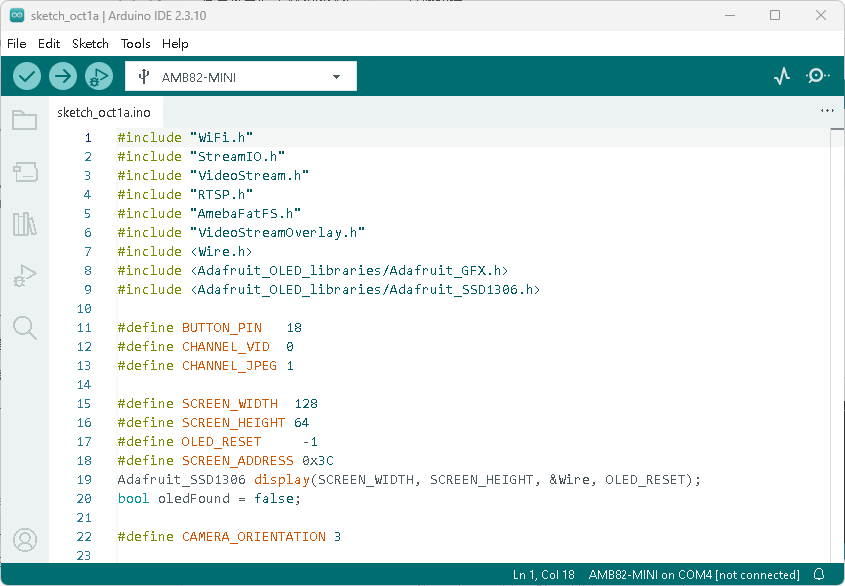Open the Help menu
Screen dimensions: 845x586
point(175,44)
